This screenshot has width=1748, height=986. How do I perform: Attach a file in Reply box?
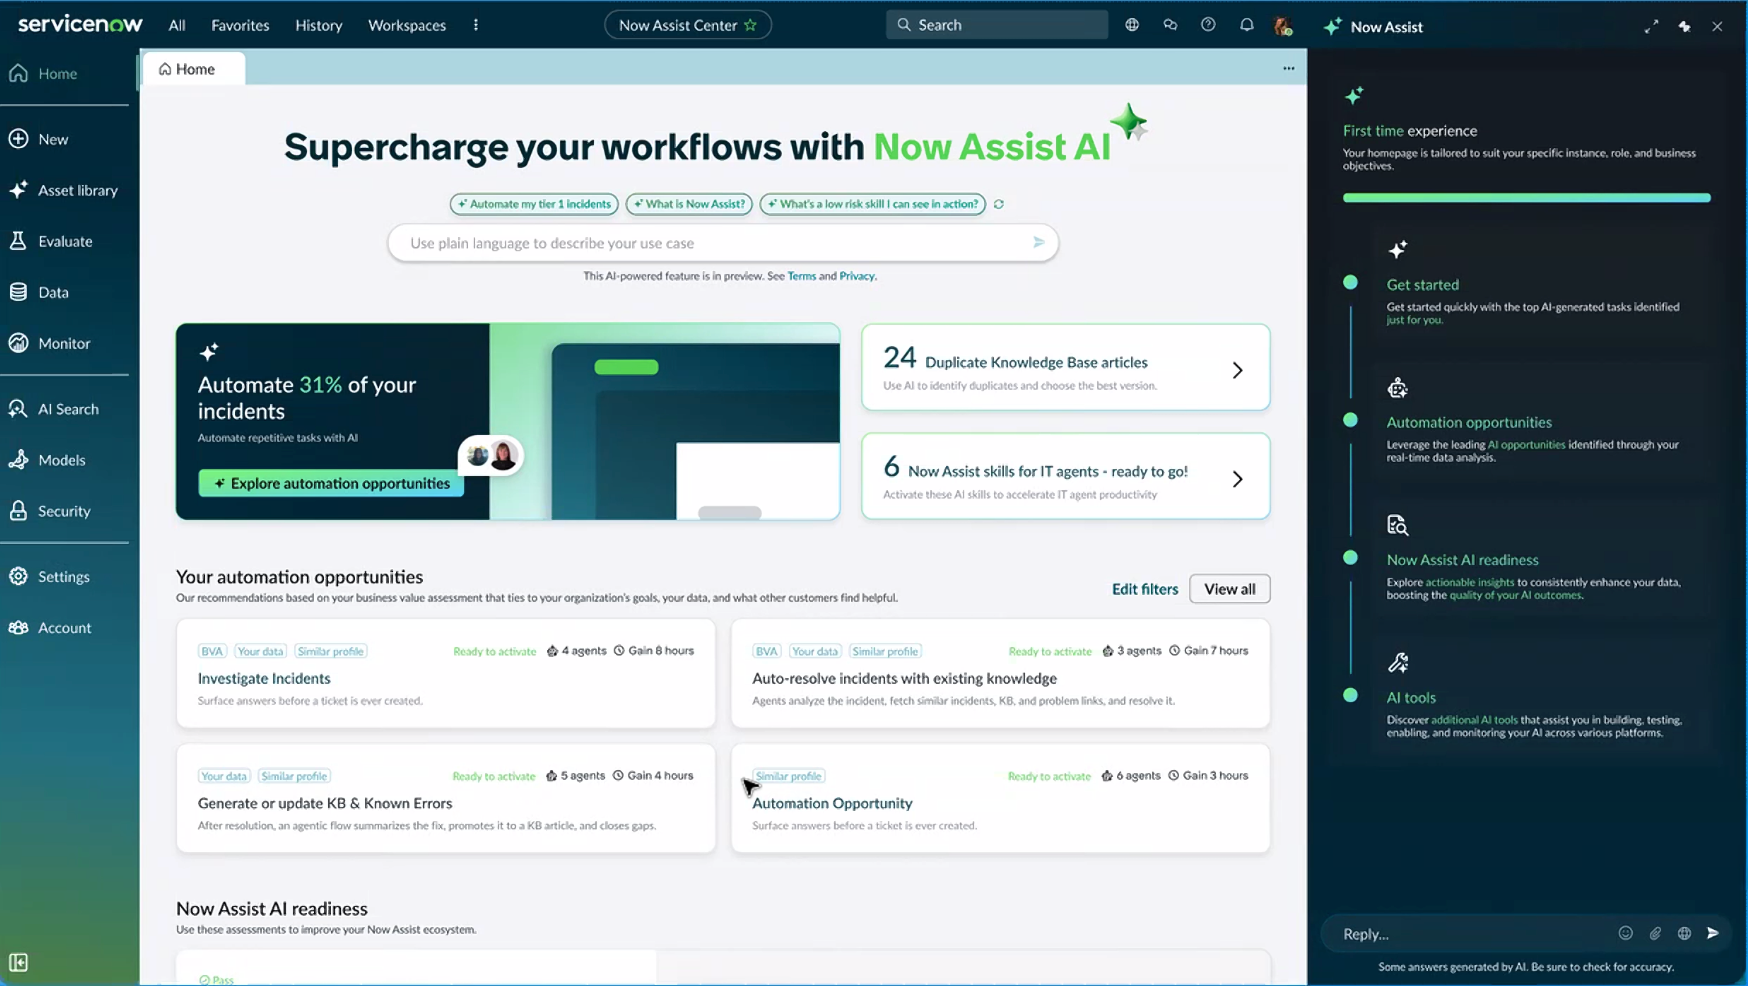(1655, 933)
